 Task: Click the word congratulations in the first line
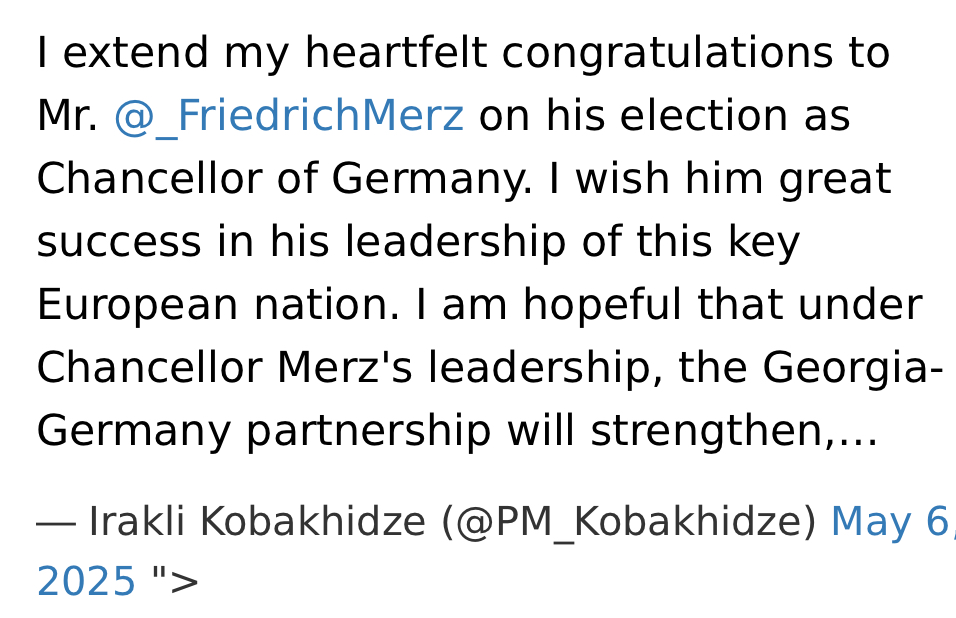667,54
